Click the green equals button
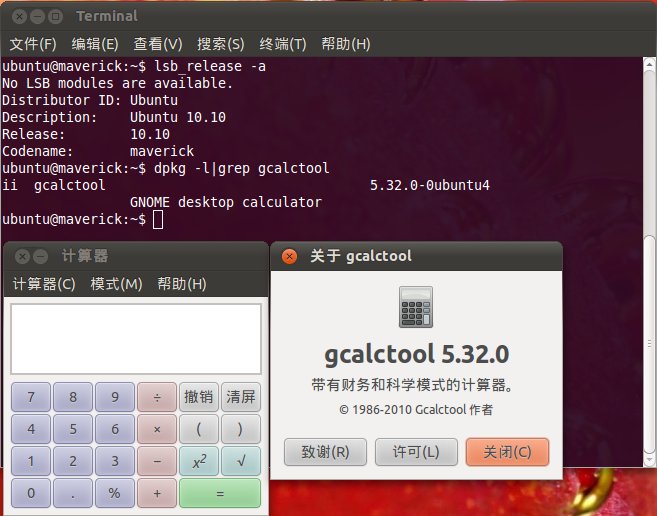This screenshot has width=657, height=516. [220, 493]
